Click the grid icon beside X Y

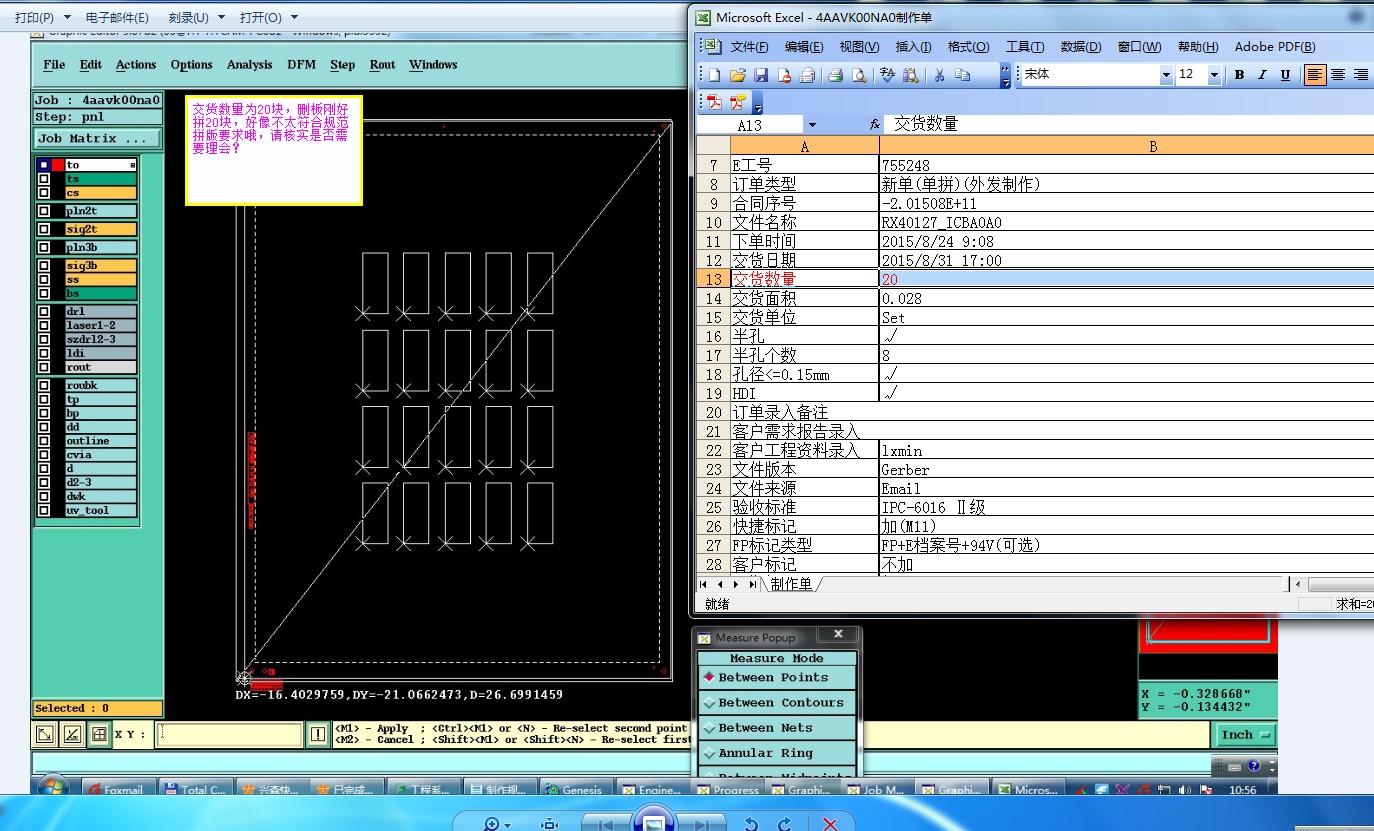pos(99,735)
